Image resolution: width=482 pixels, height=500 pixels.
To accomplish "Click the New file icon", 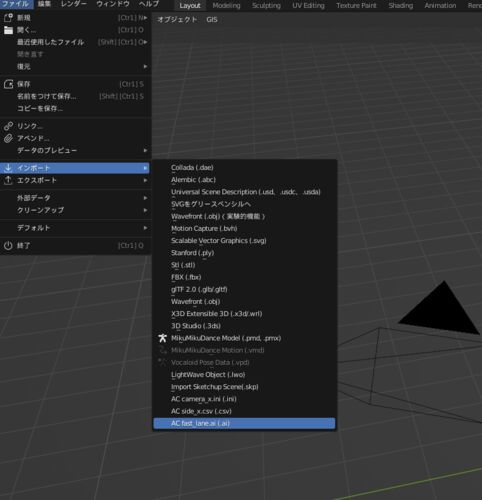I will [8, 18].
